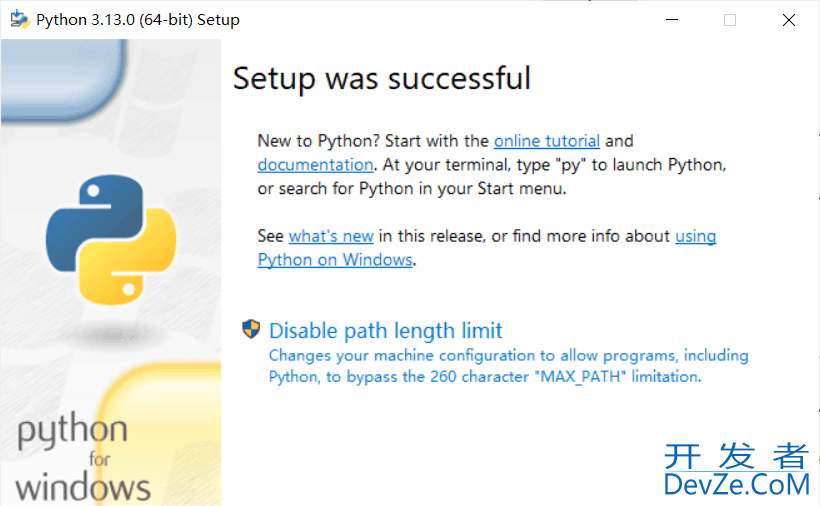
Task: Click the UAC shield icon
Action: pos(251,329)
